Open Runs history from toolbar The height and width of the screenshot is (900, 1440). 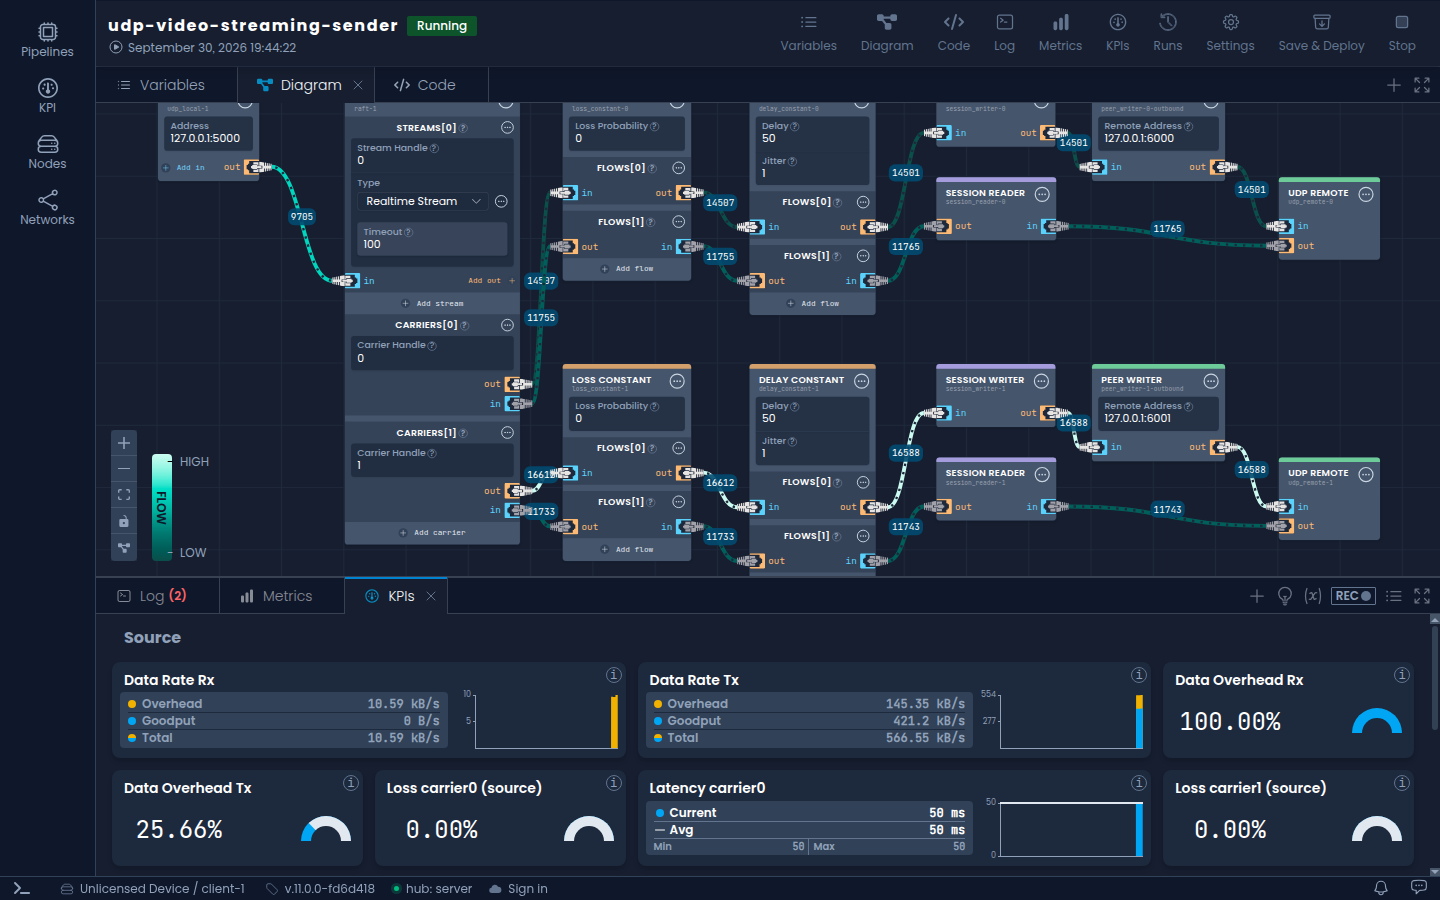click(1167, 33)
